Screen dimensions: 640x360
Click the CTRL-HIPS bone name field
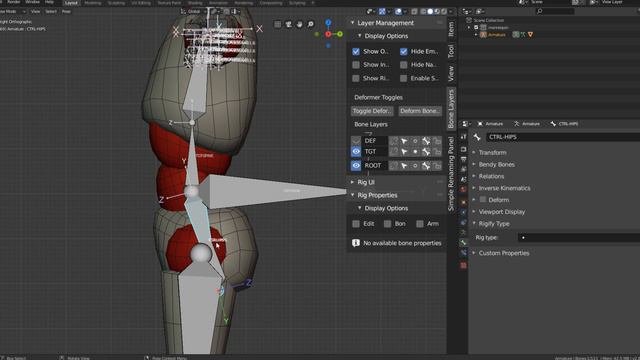(562, 137)
